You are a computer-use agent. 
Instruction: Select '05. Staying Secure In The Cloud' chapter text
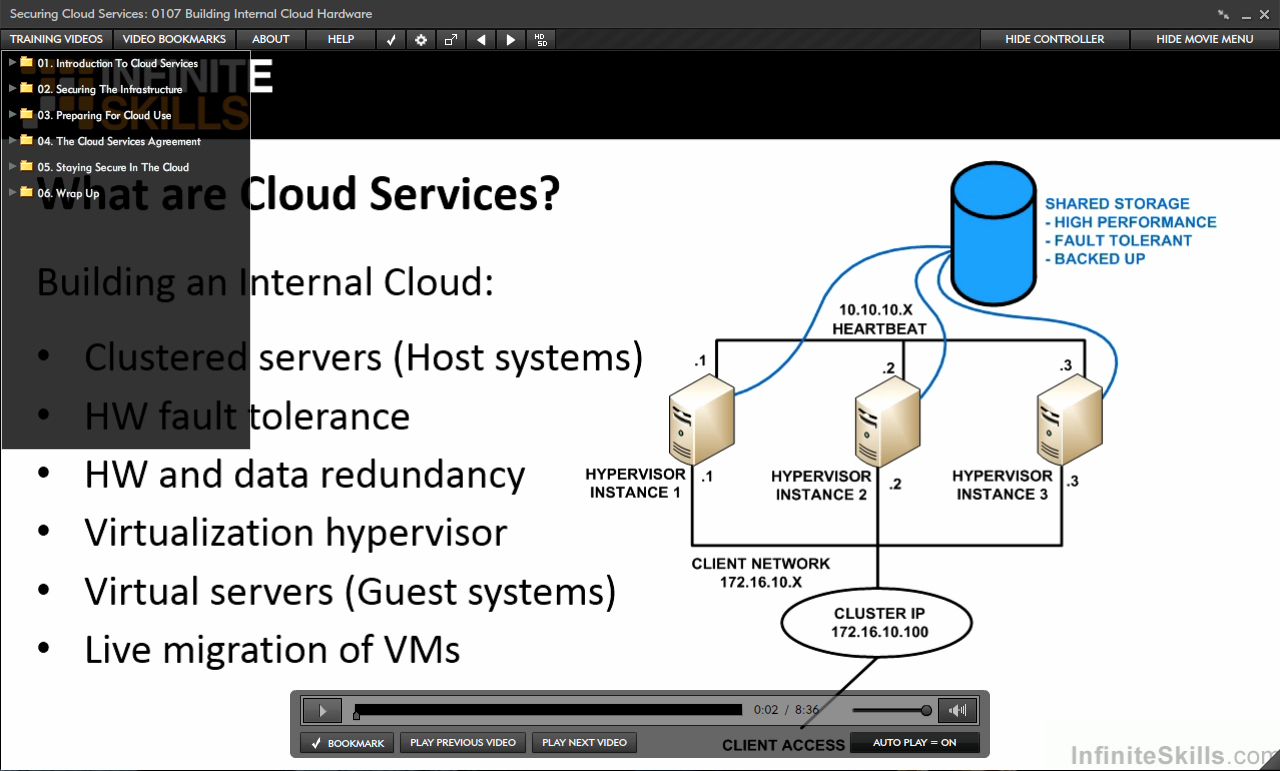point(113,167)
